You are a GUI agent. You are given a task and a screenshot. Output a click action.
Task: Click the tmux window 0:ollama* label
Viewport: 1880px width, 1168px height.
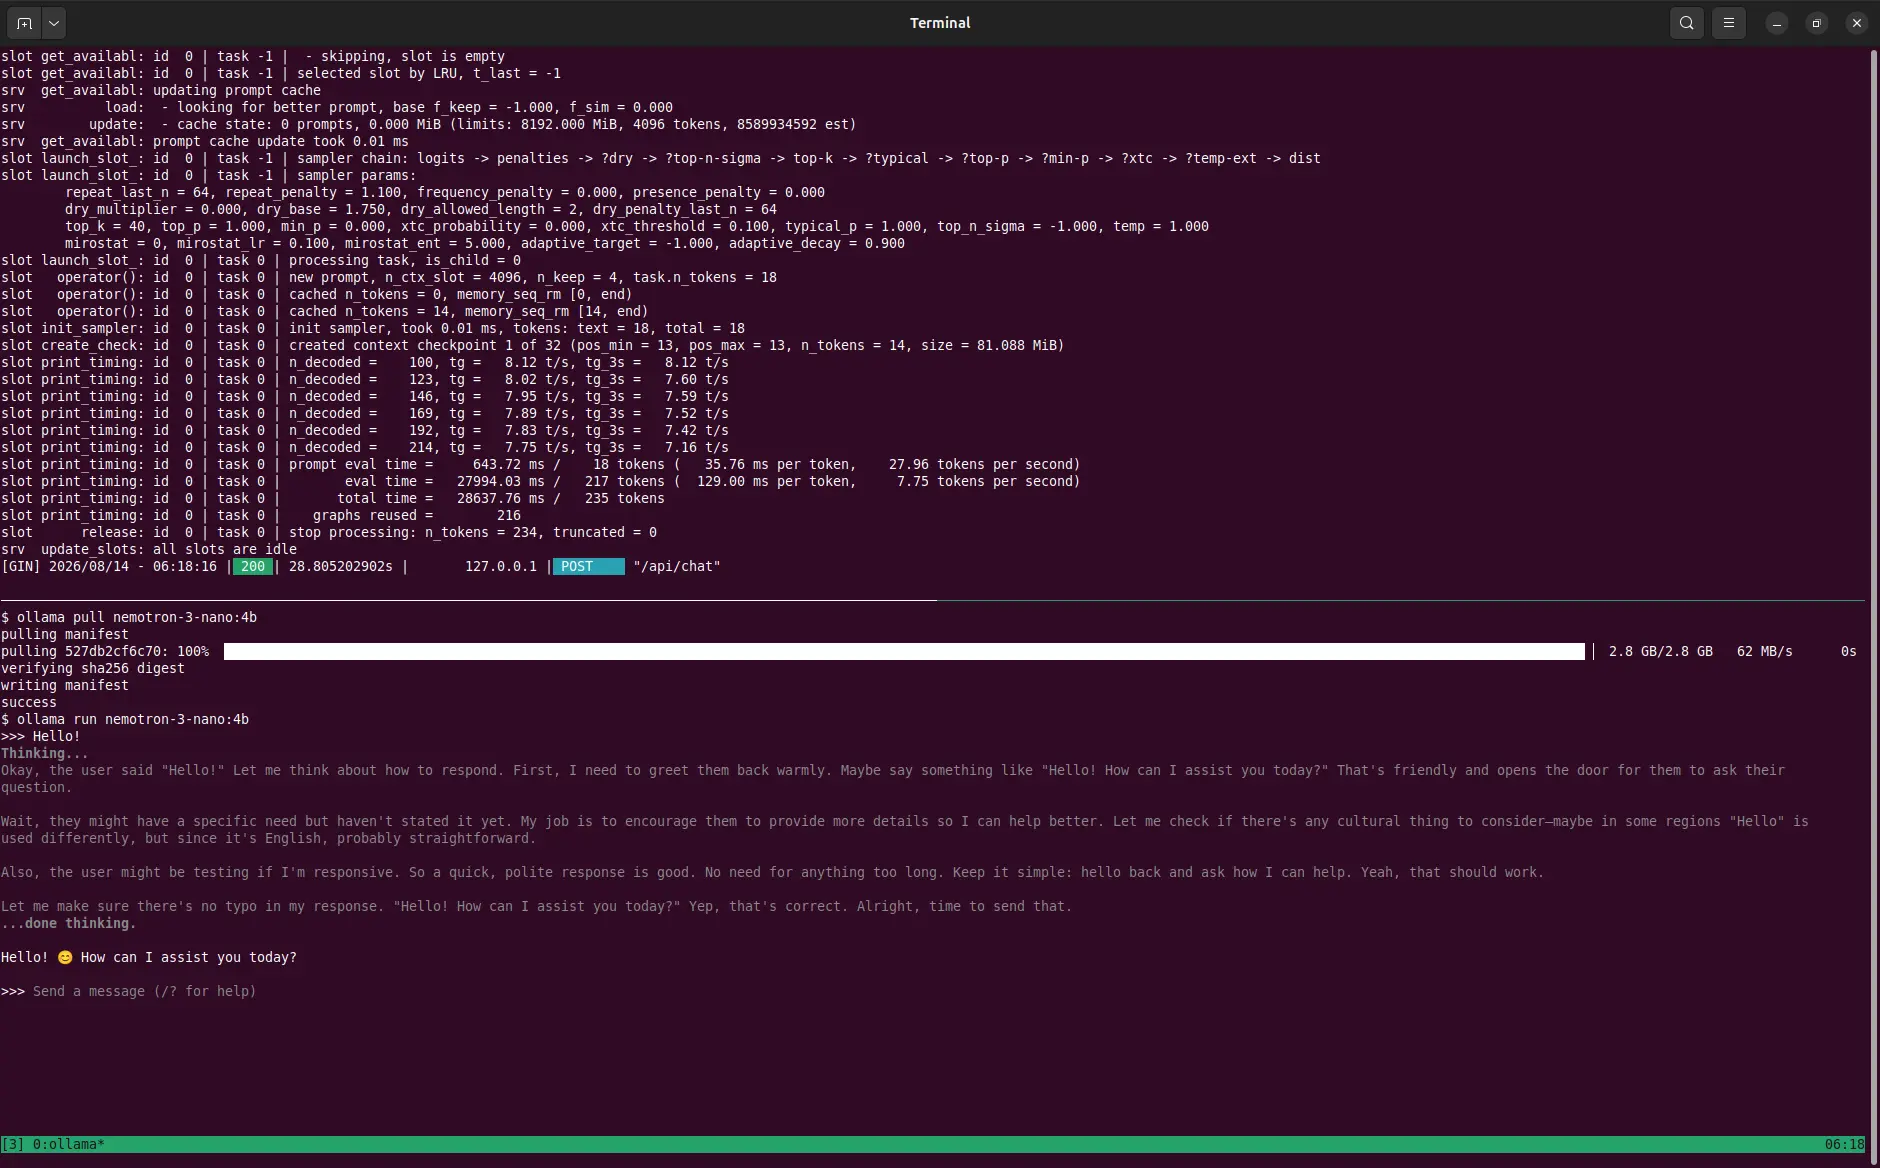[68, 1144]
